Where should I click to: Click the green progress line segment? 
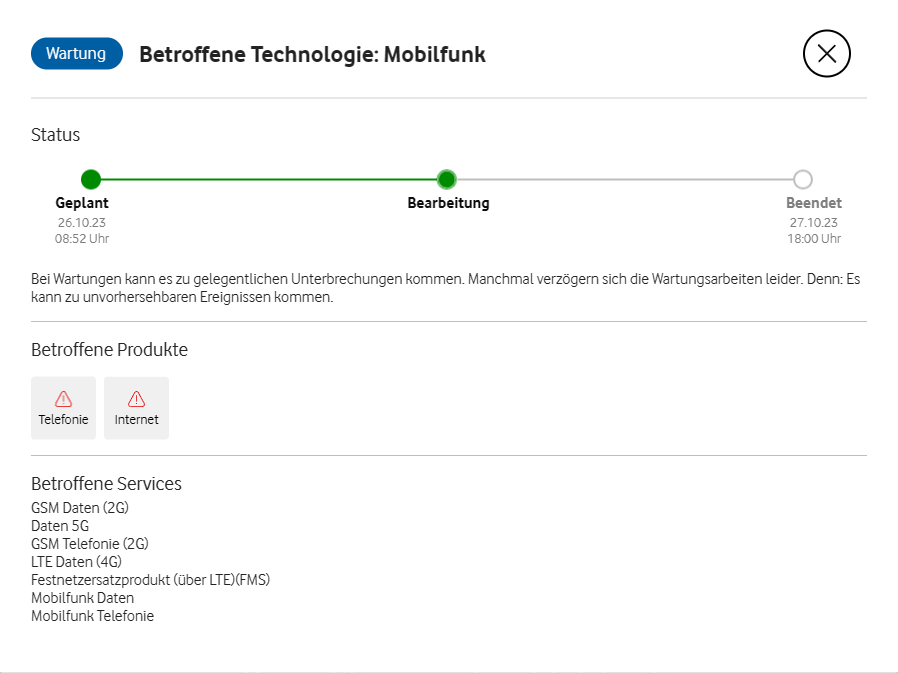[270, 180]
